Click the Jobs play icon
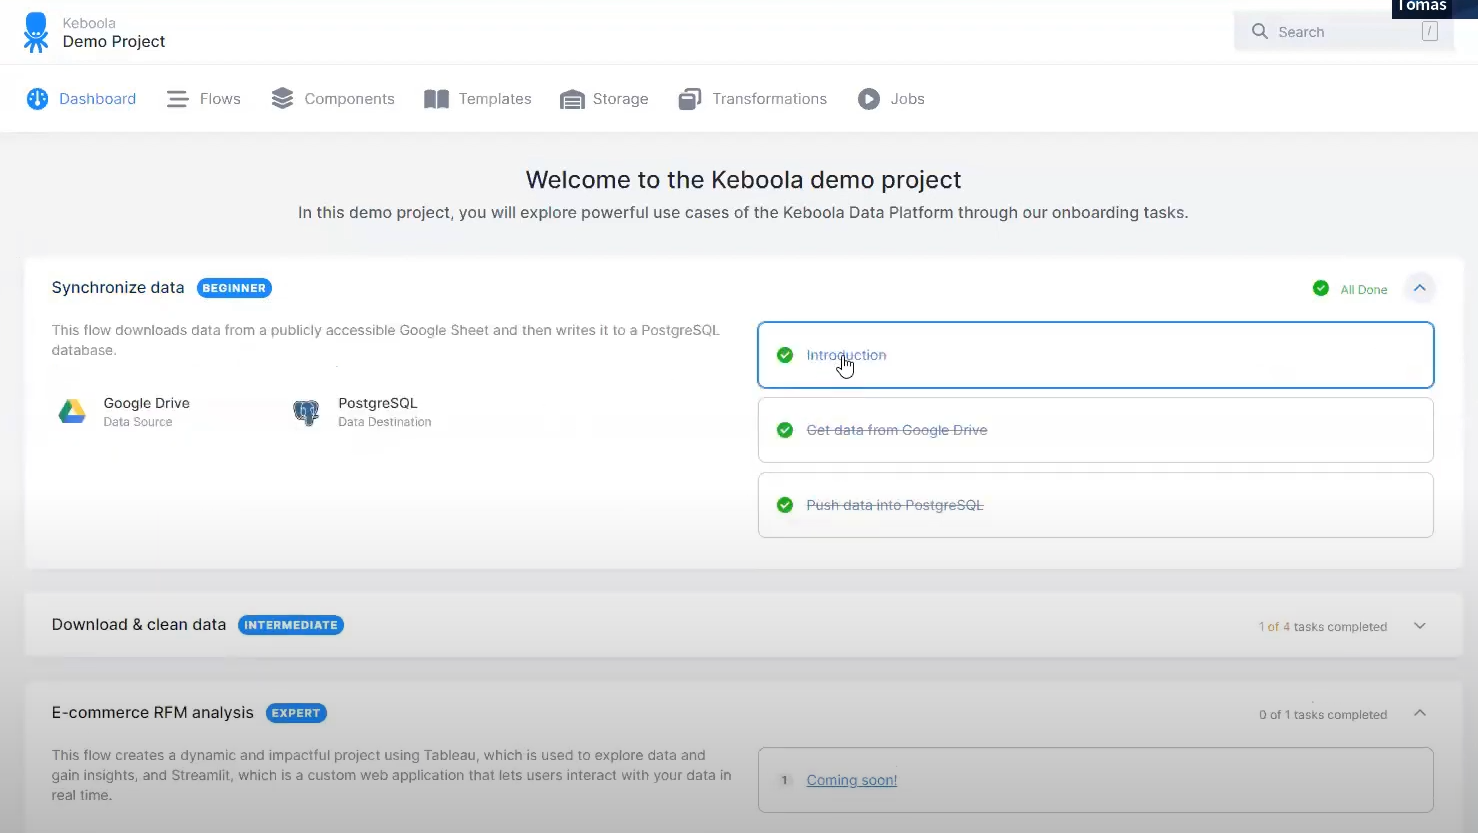 (867, 99)
